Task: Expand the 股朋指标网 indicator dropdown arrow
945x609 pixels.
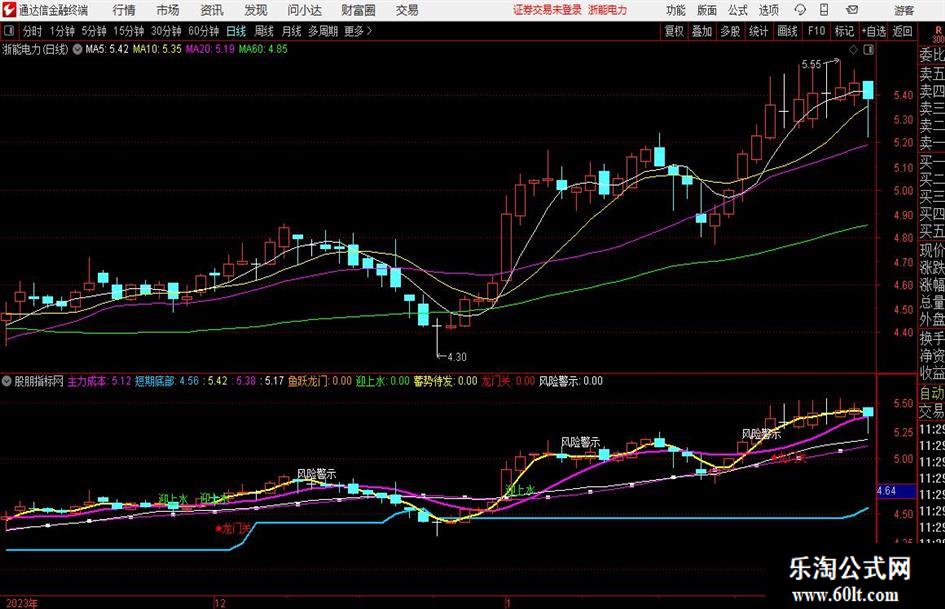Action: click(7, 381)
